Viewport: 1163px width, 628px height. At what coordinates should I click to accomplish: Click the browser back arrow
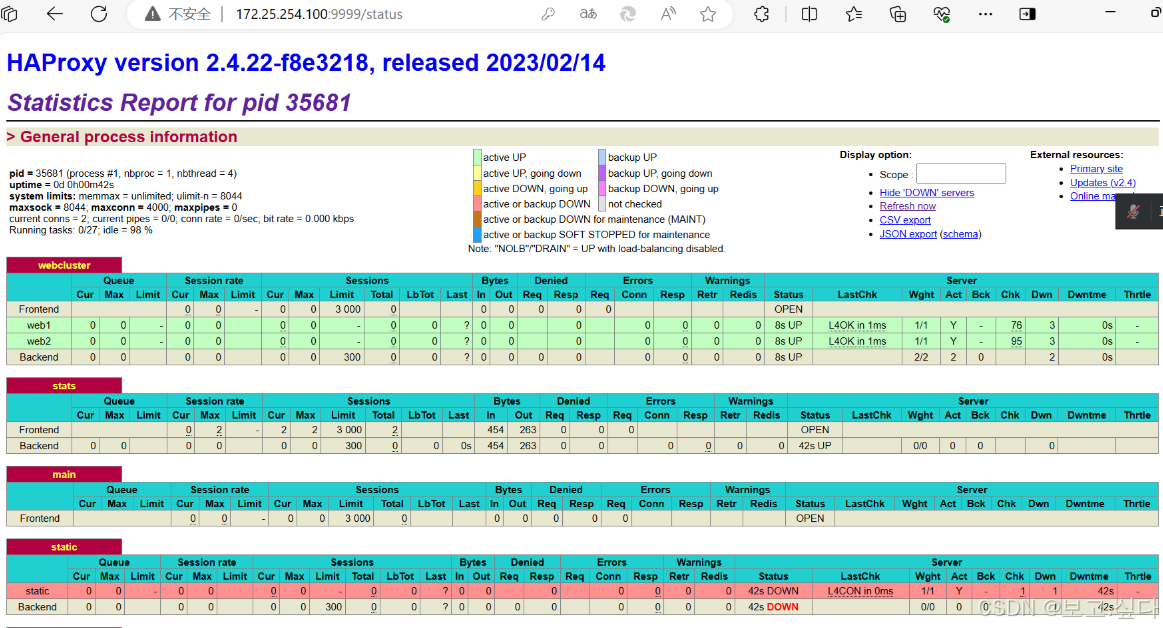(55, 13)
